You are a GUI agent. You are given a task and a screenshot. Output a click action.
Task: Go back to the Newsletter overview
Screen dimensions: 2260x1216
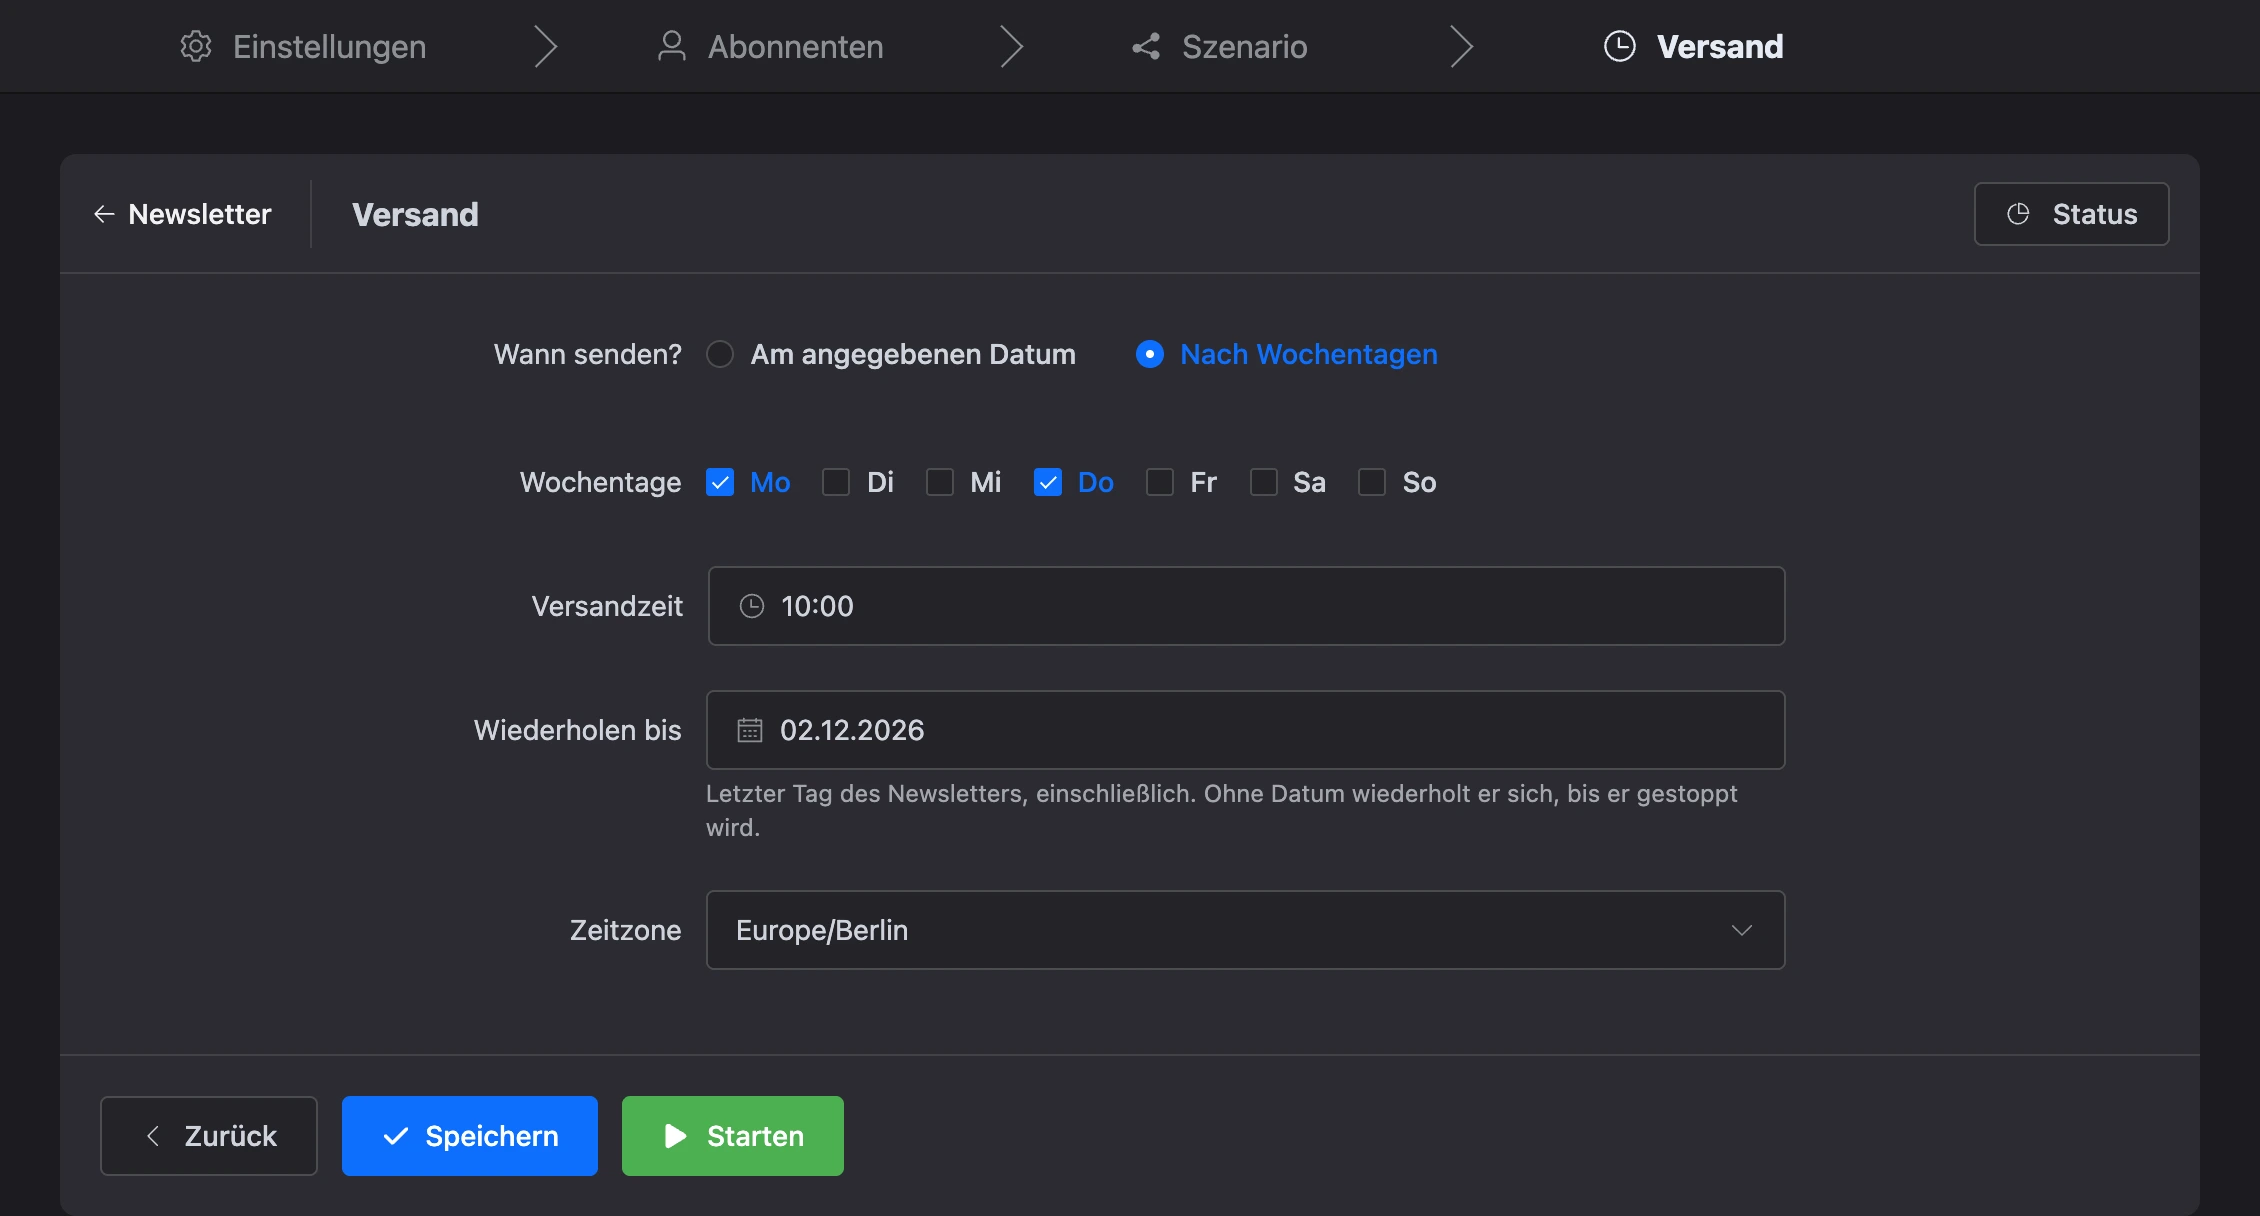[182, 214]
